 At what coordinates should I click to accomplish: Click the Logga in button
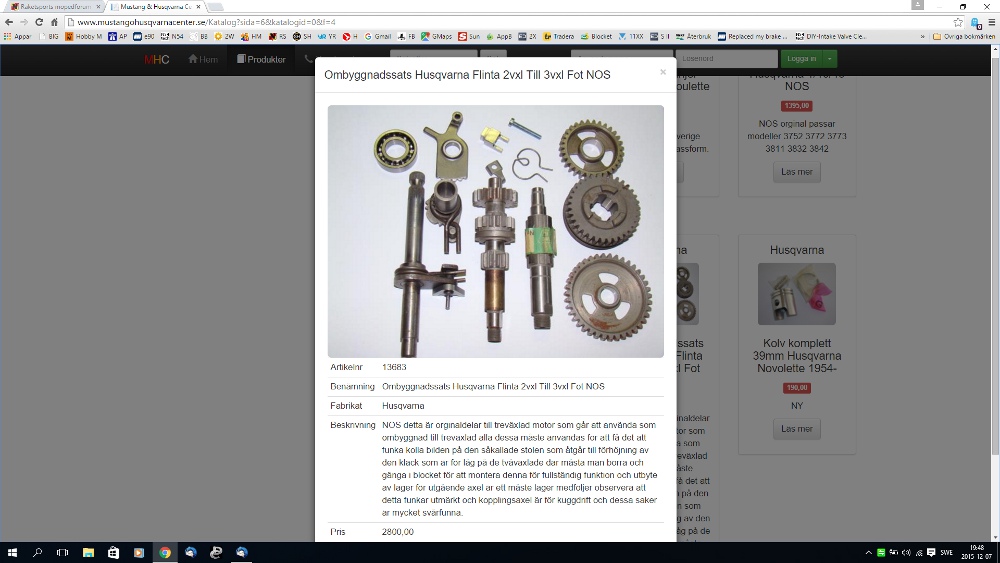point(802,59)
